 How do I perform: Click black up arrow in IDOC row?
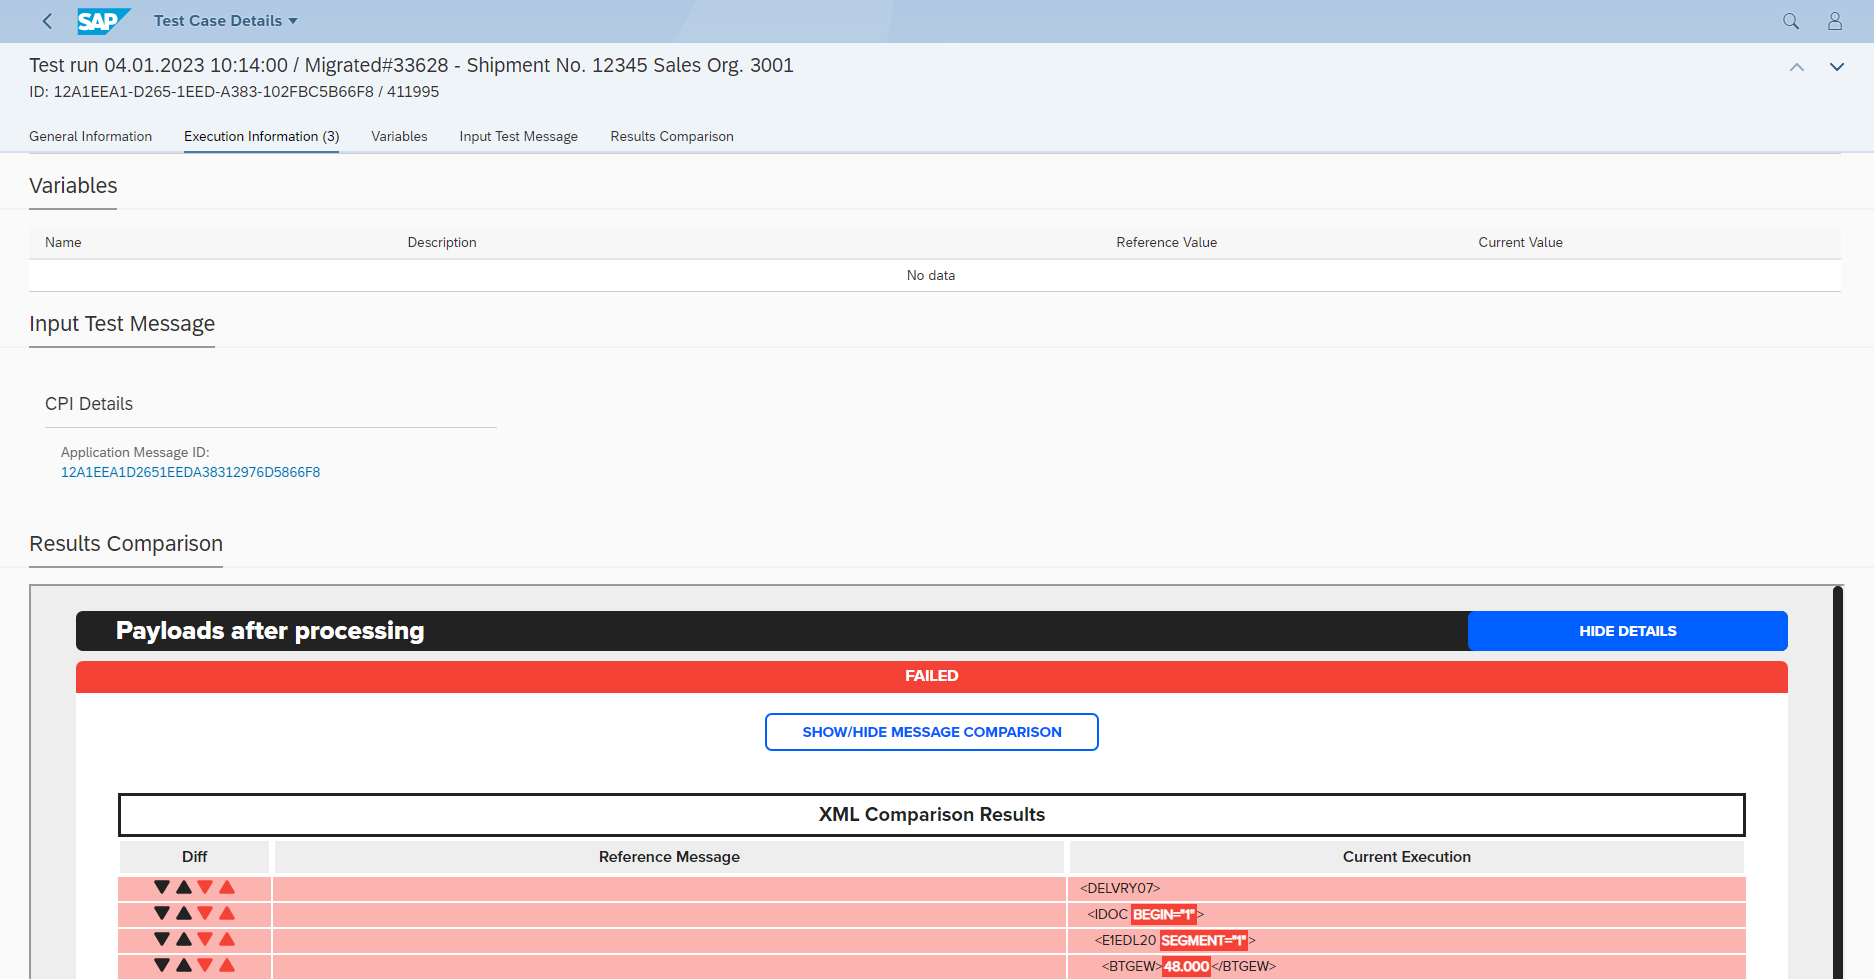coord(184,913)
